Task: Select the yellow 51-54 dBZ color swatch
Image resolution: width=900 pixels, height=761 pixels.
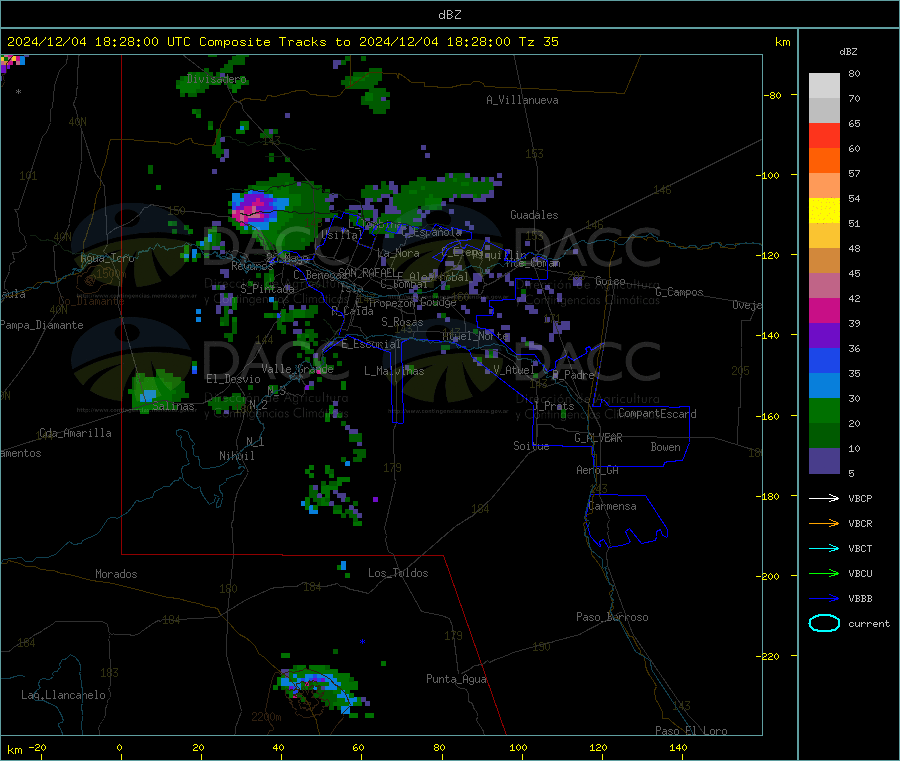Action: pyautogui.click(x=824, y=211)
